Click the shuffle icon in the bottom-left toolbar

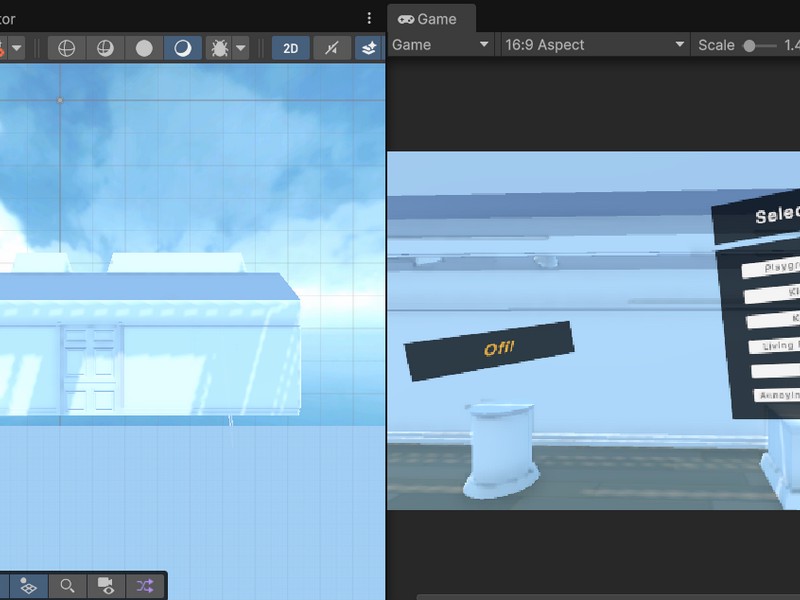(x=144, y=586)
